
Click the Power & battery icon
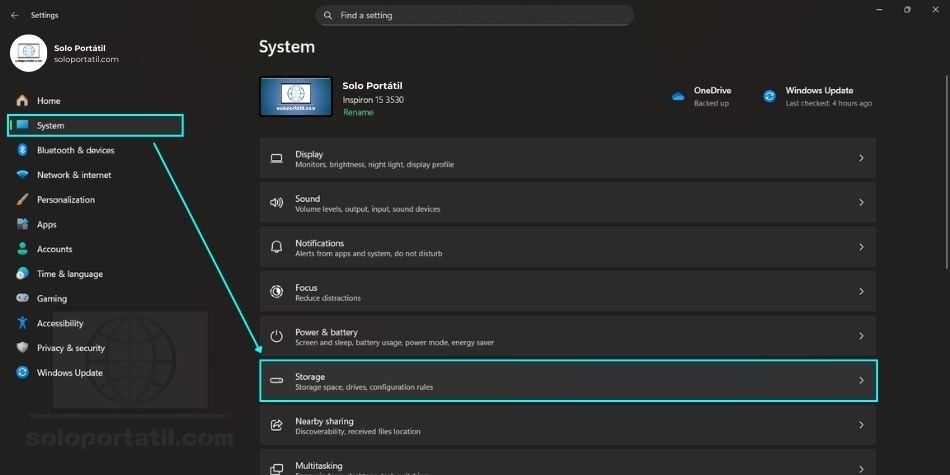click(x=276, y=336)
